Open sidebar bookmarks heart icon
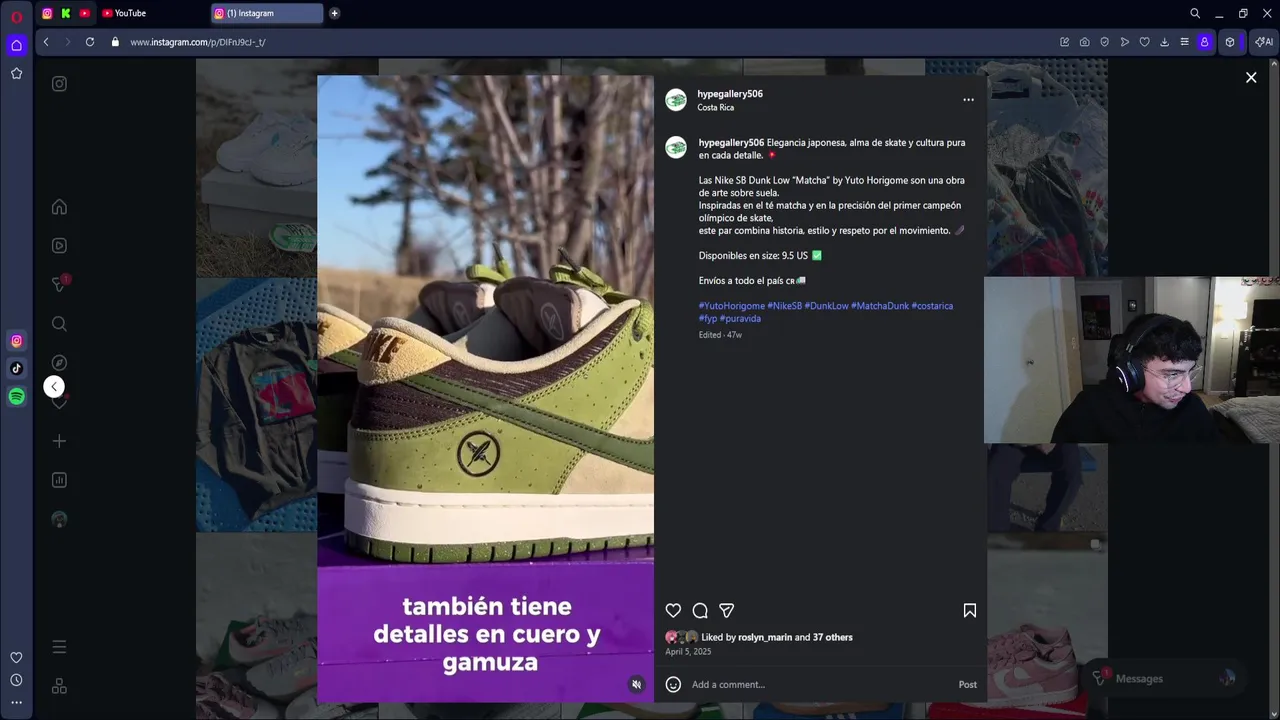This screenshot has width=1280, height=720. pos(16,657)
